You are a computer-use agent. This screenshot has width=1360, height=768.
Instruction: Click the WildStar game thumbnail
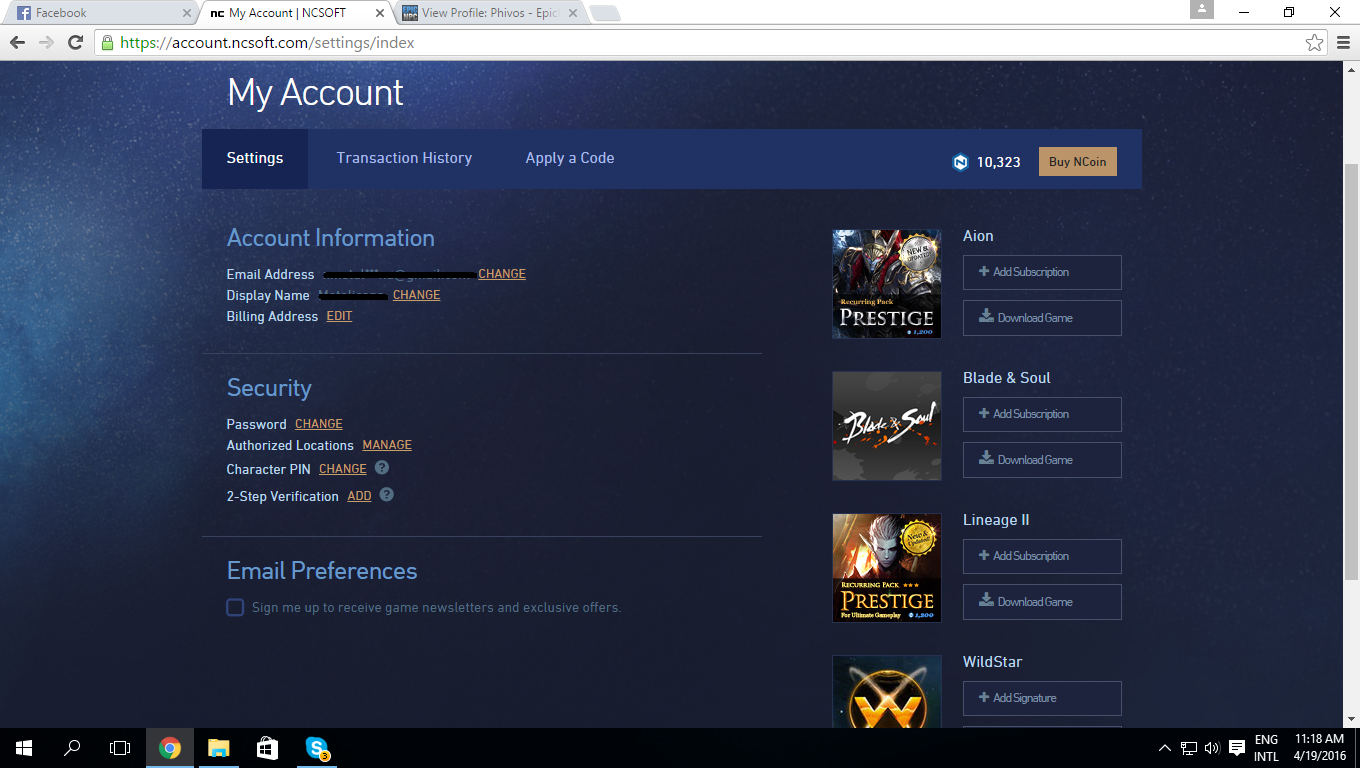tap(887, 692)
